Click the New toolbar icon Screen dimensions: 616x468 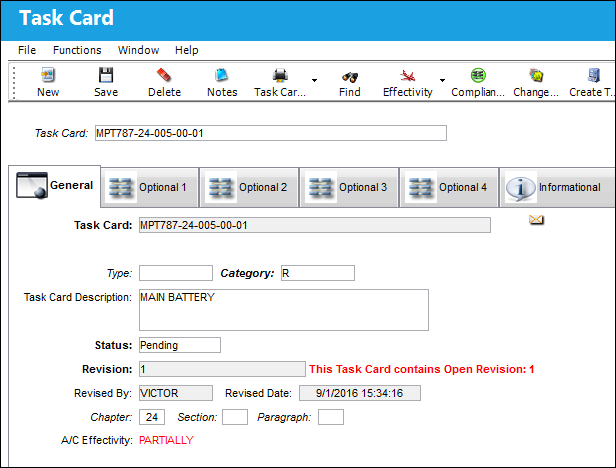point(48,75)
